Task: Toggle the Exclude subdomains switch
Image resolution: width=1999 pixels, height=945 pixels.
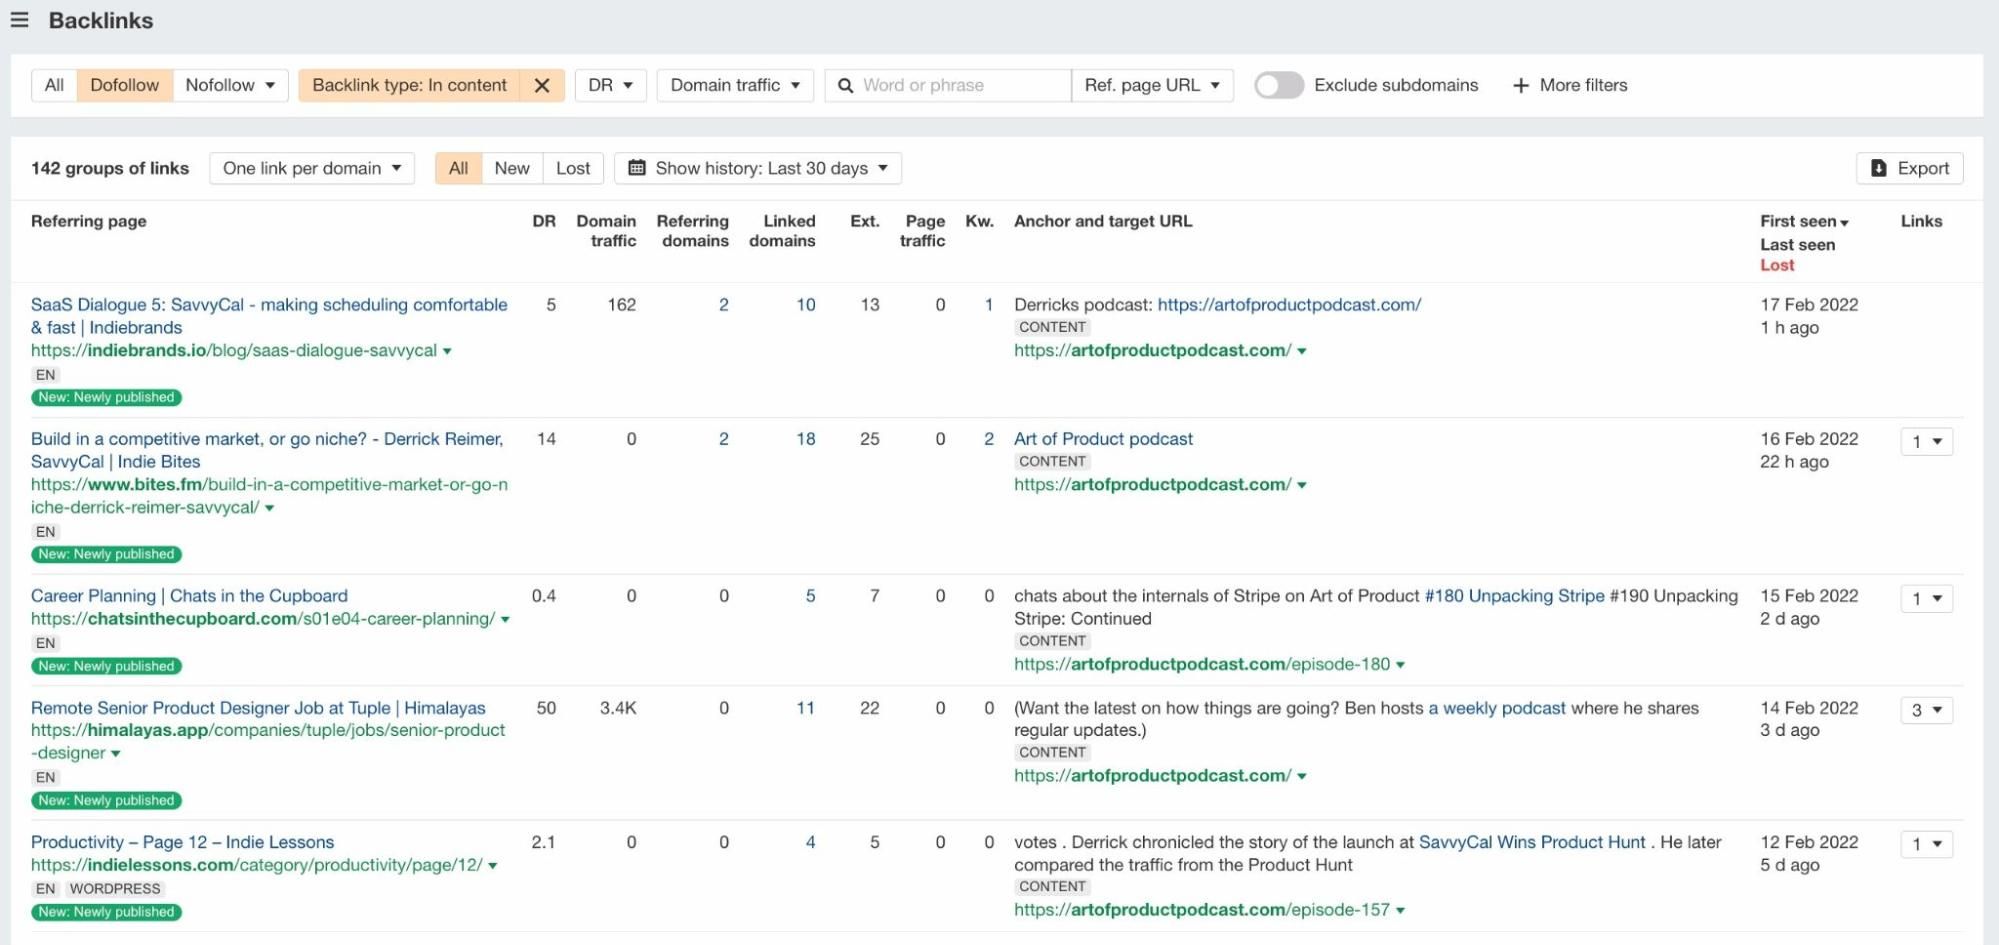Action: (x=1278, y=86)
